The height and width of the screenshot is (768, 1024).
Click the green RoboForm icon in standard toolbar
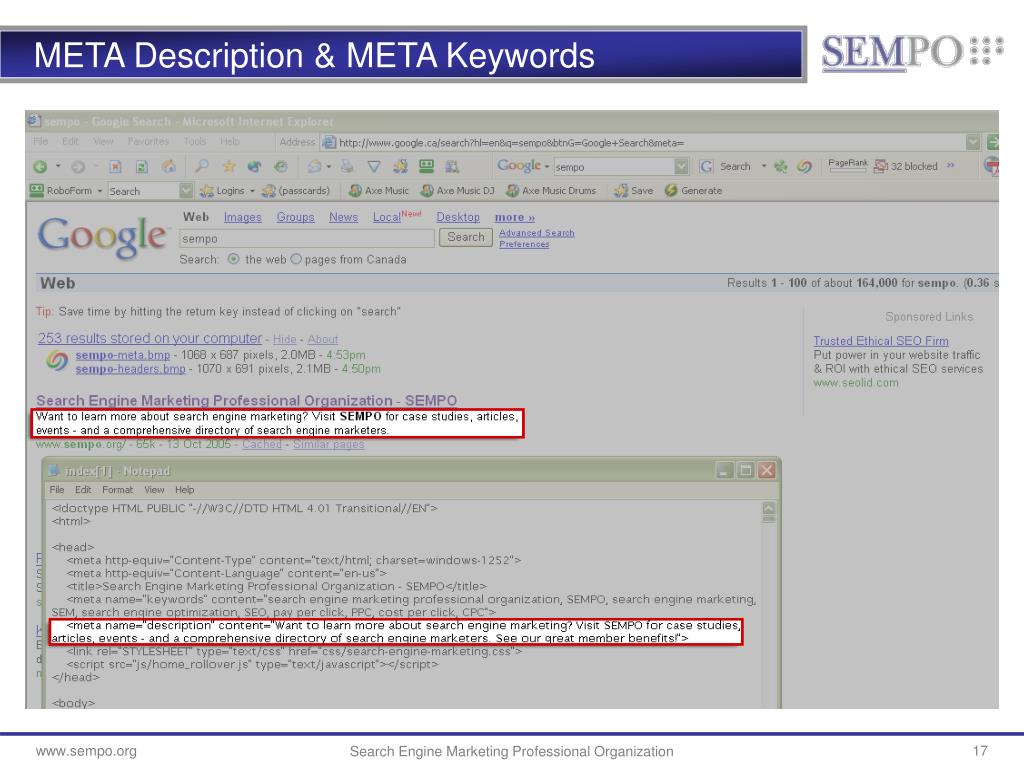click(x=426, y=167)
